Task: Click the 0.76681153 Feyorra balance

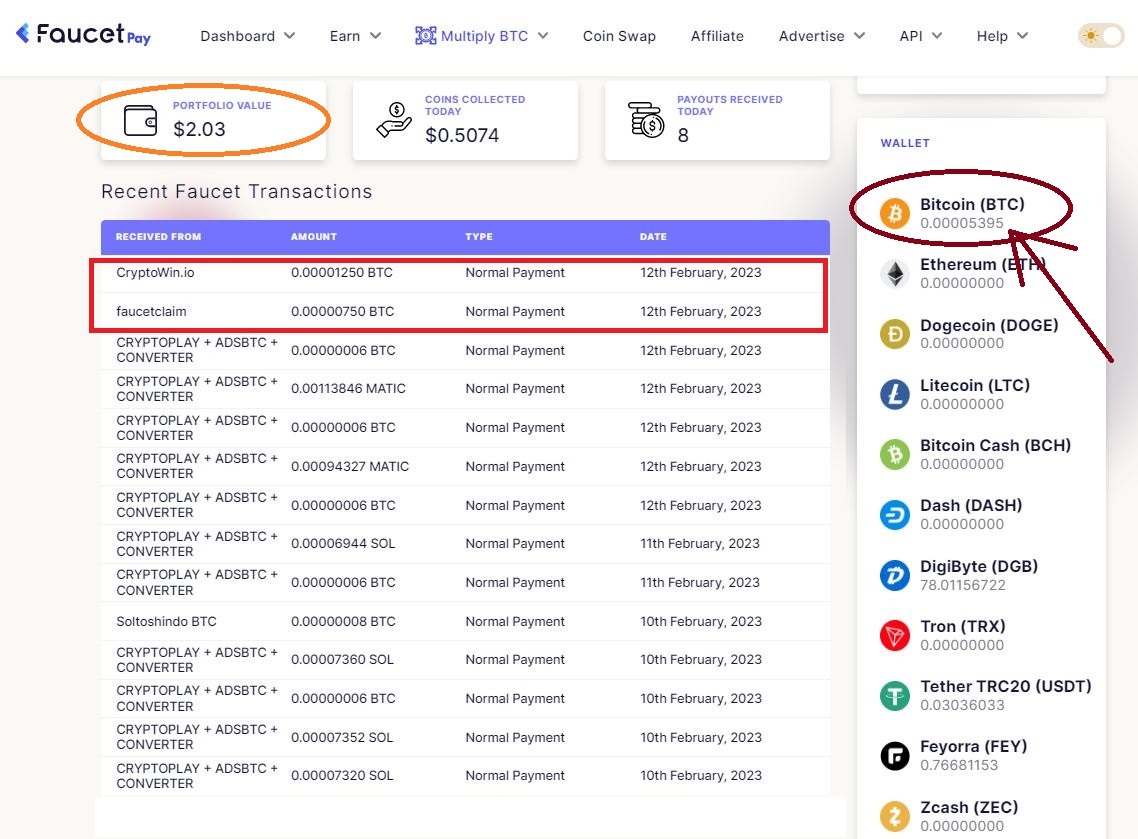Action: pyautogui.click(x=959, y=765)
